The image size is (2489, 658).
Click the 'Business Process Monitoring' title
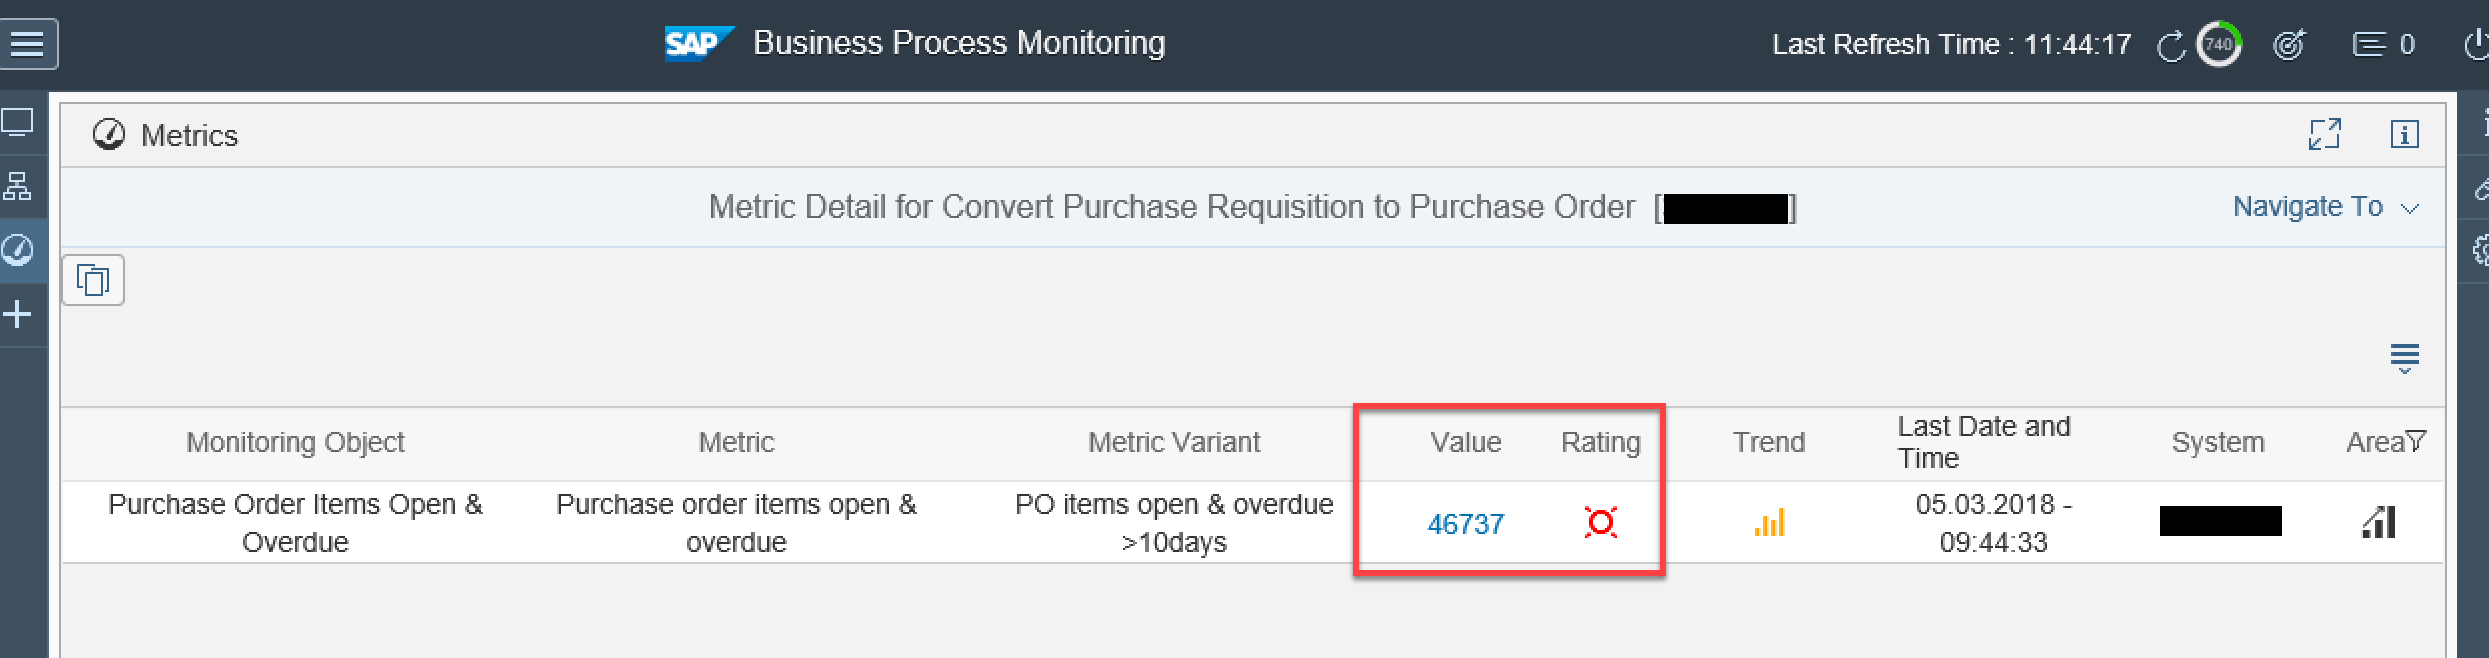959,43
